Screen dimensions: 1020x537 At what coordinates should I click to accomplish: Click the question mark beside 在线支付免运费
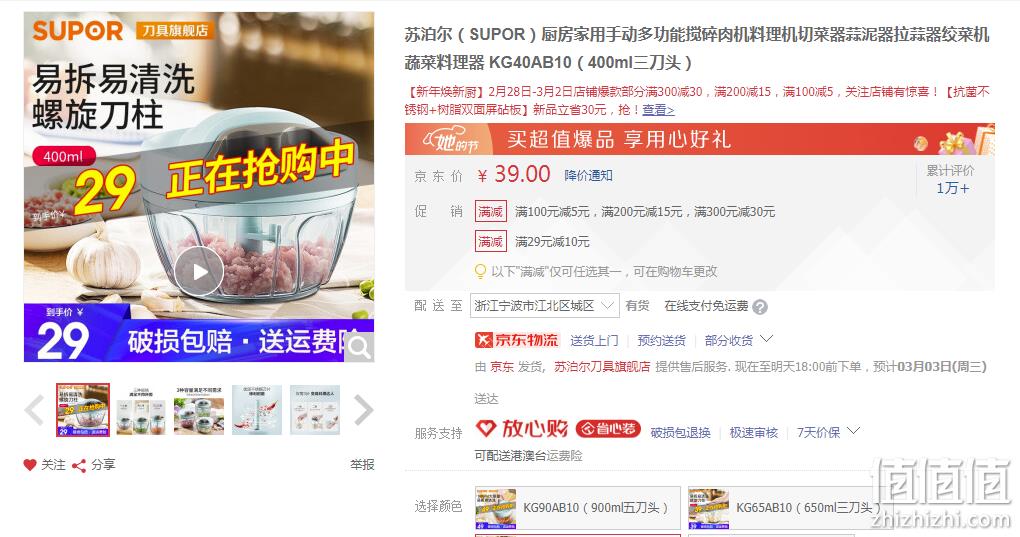coord(760,307)
